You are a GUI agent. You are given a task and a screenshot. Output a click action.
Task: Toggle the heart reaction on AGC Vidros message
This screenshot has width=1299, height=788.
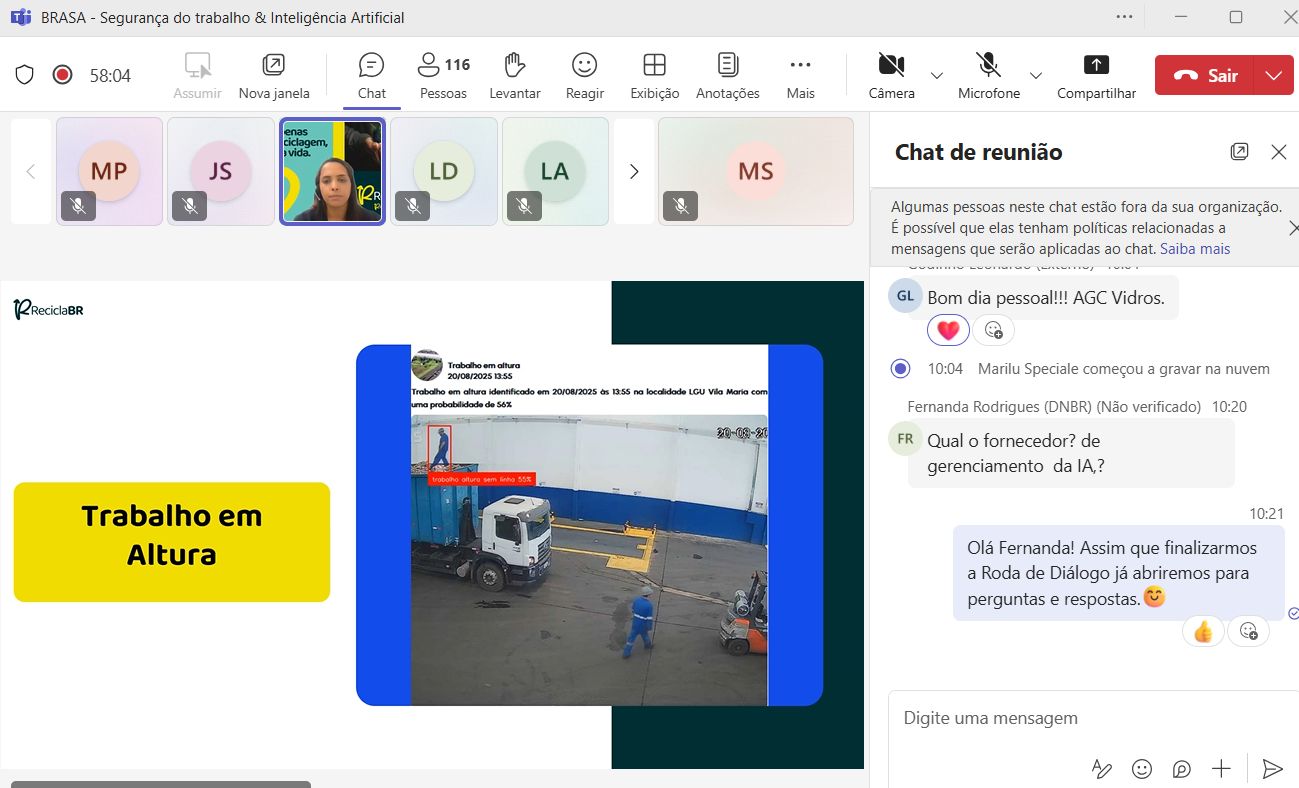pos(948,329)
